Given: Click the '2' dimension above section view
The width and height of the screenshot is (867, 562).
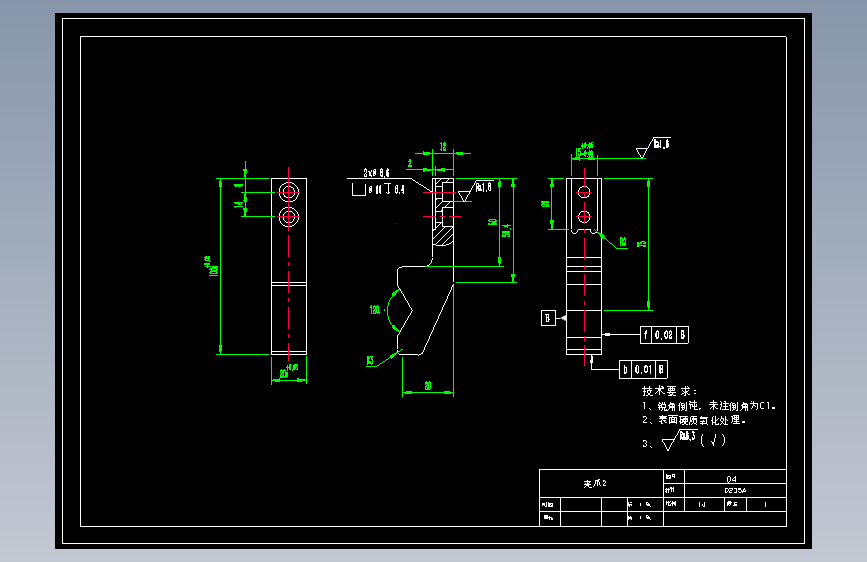Looking at the screenshot, I should [410, 164].
